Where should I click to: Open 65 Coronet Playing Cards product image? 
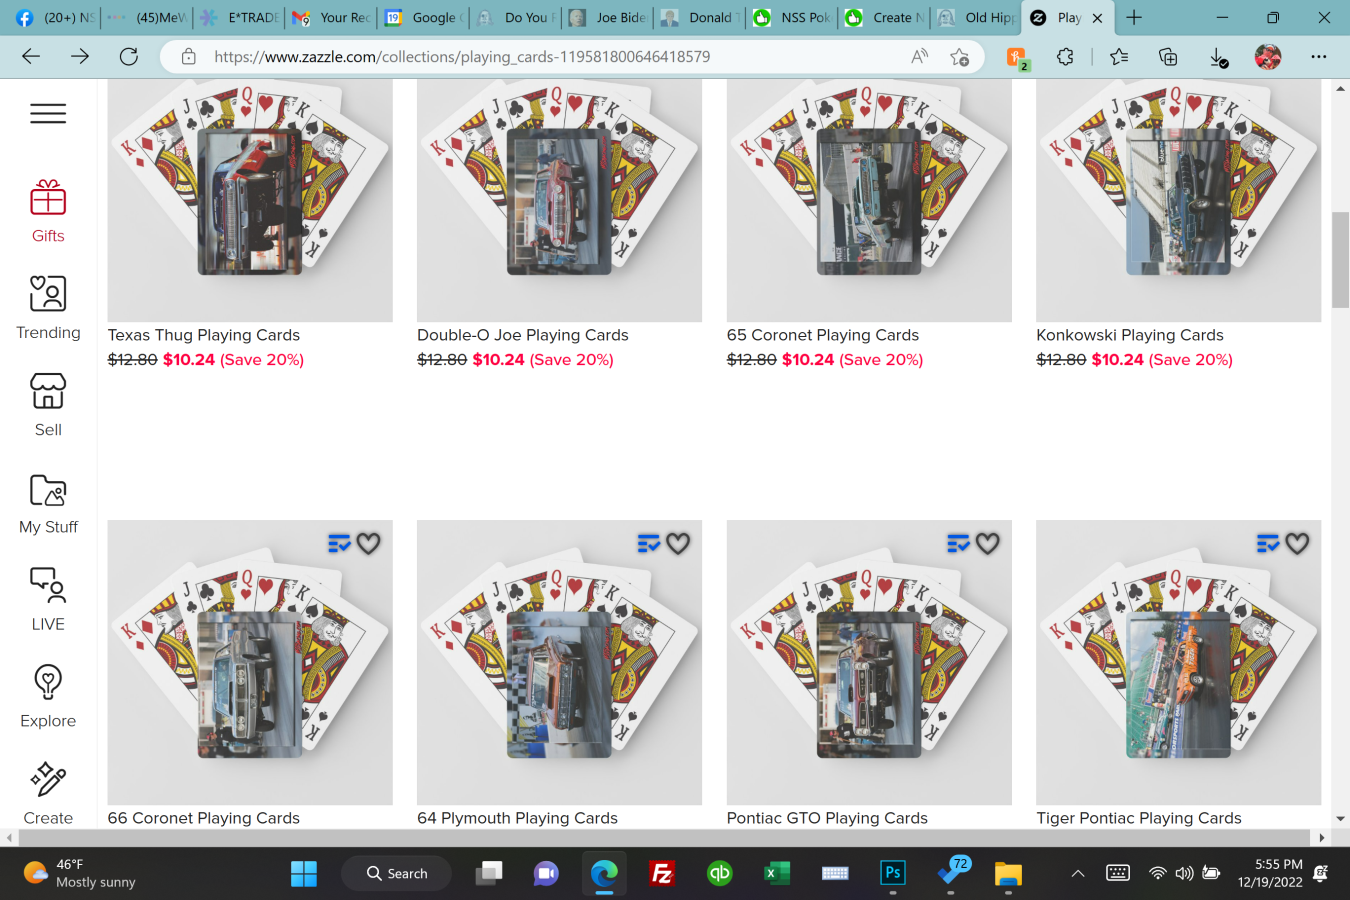[x=869, y=200]
